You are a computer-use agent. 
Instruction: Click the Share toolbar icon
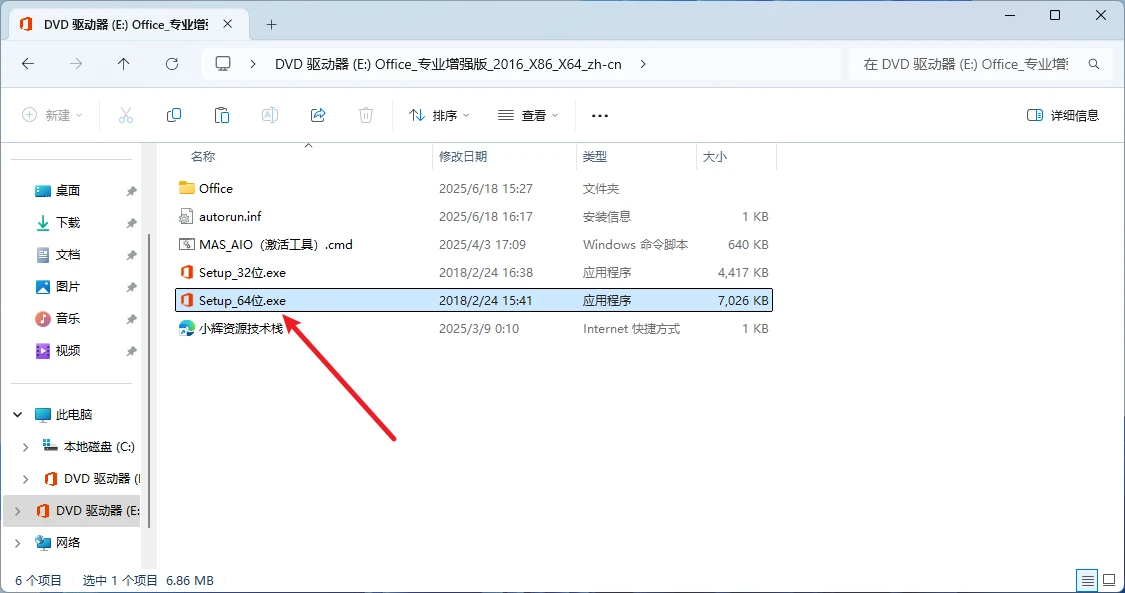tap(318, 115)
